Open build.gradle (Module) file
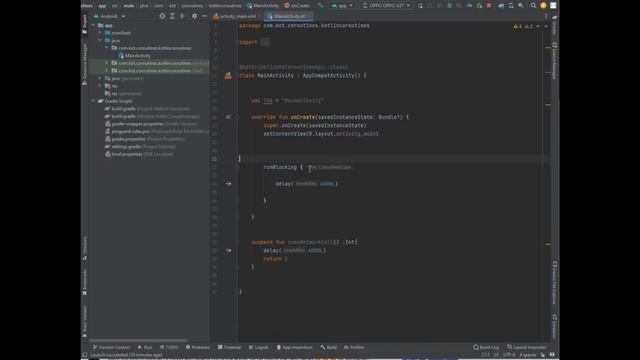 tap(152, 116)
